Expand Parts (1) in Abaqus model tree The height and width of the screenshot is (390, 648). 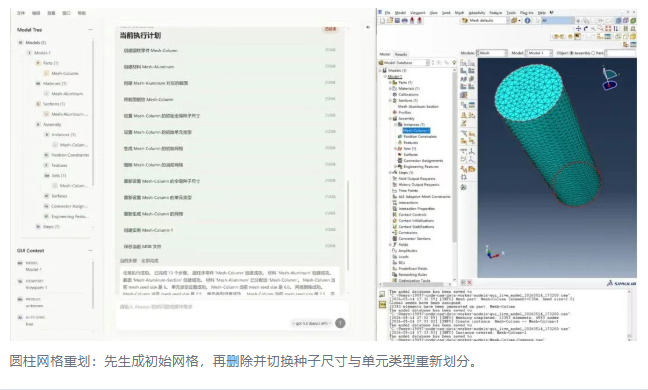pos(390,83)
